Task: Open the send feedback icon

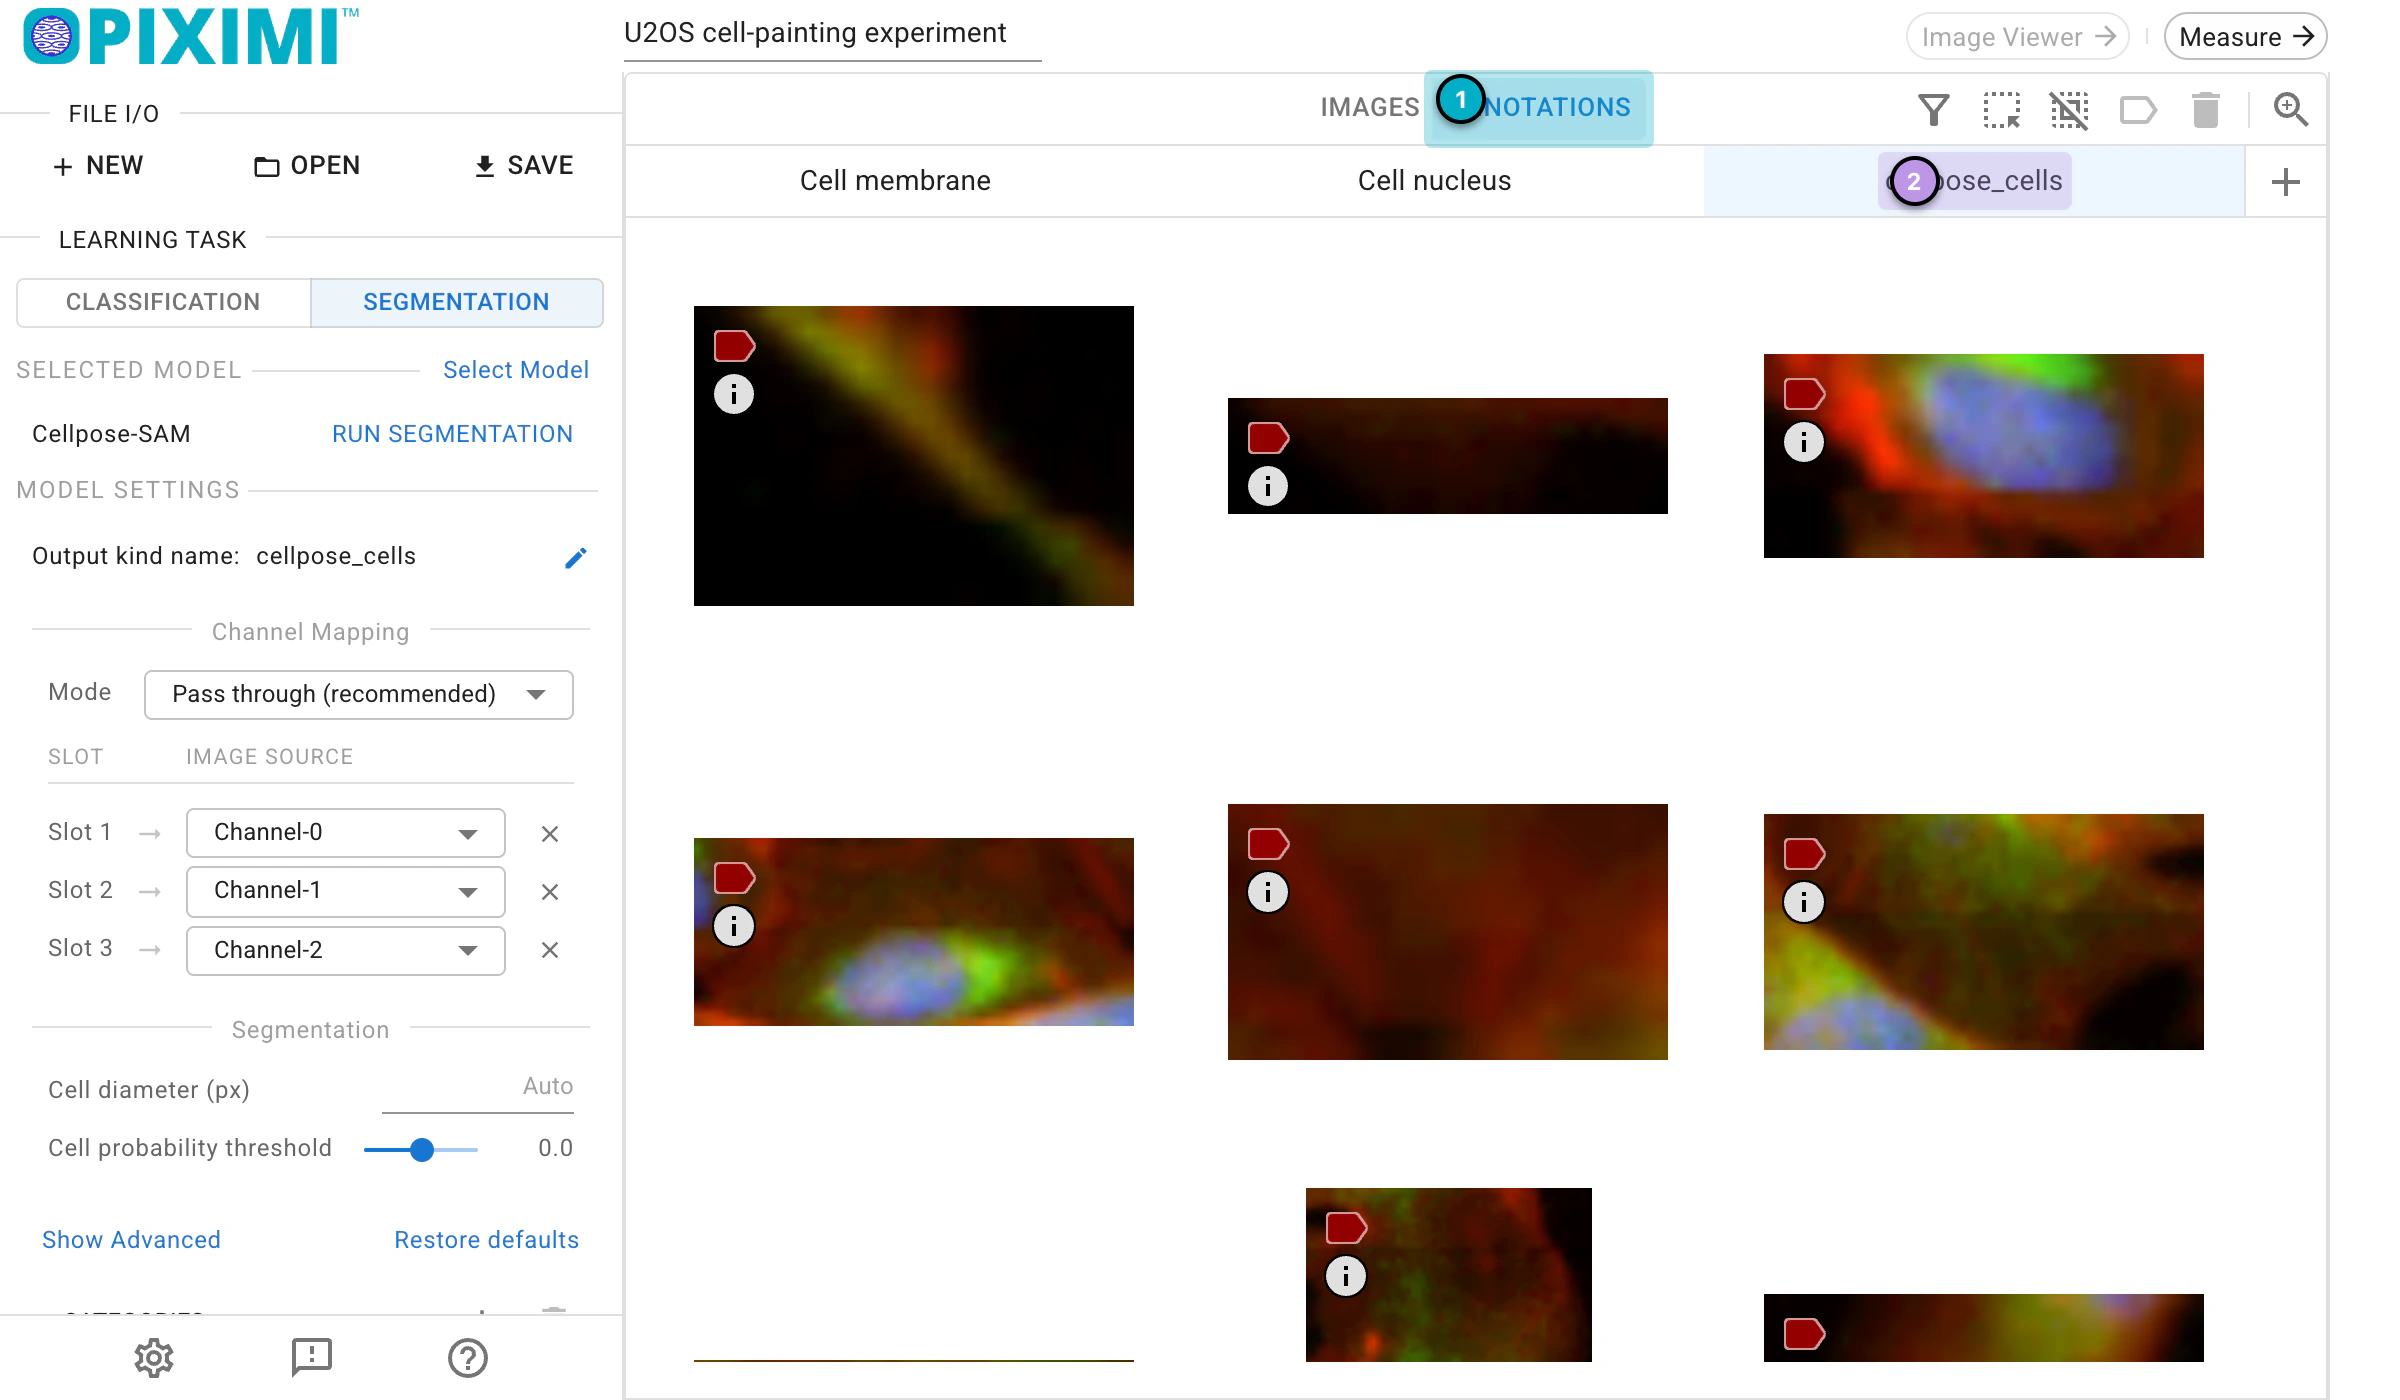Action: [311, 1357]
